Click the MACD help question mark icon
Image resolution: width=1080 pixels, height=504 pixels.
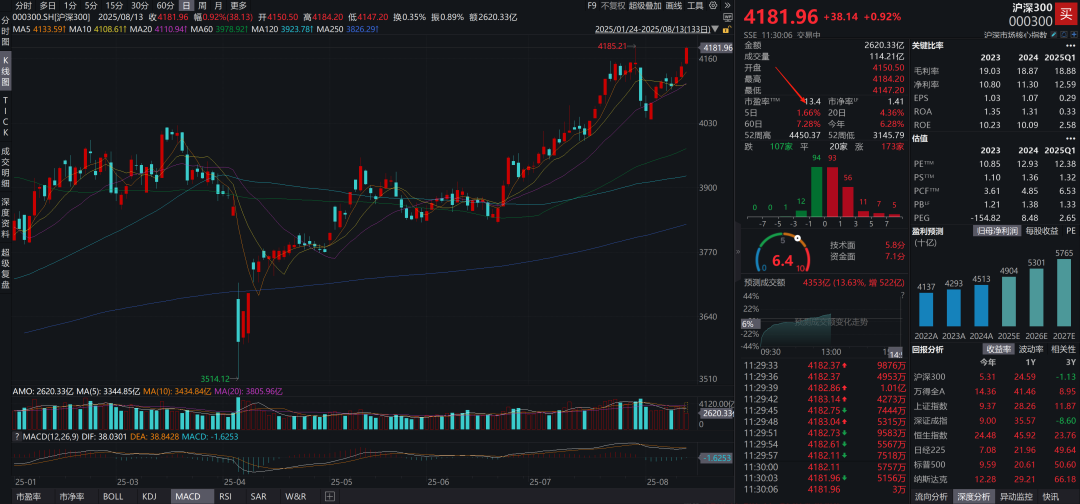pos(17,436)
